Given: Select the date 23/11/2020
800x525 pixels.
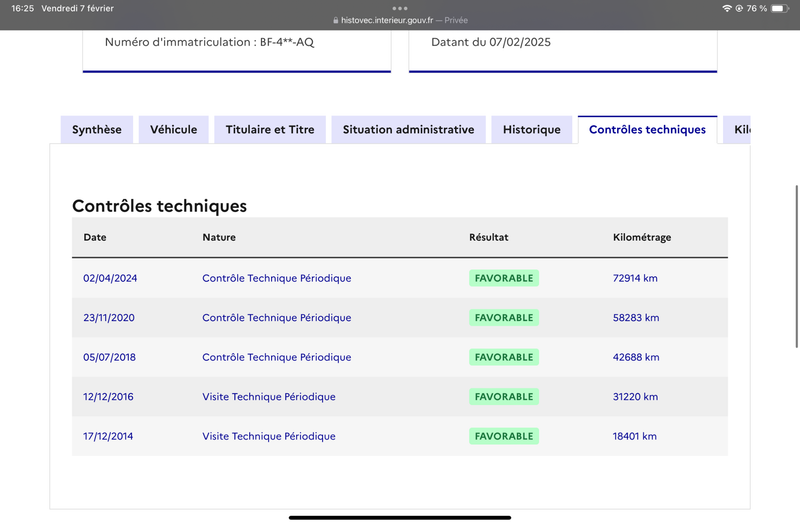Looking at the screenshot, I should click(x=109, y=317).
